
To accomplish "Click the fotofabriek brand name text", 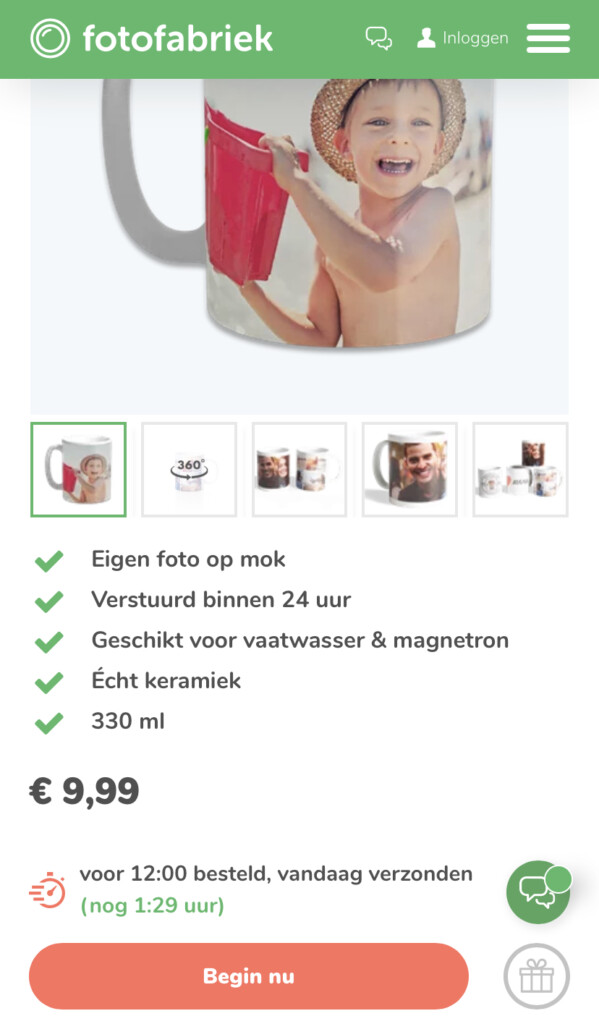I will pos(178,38).
